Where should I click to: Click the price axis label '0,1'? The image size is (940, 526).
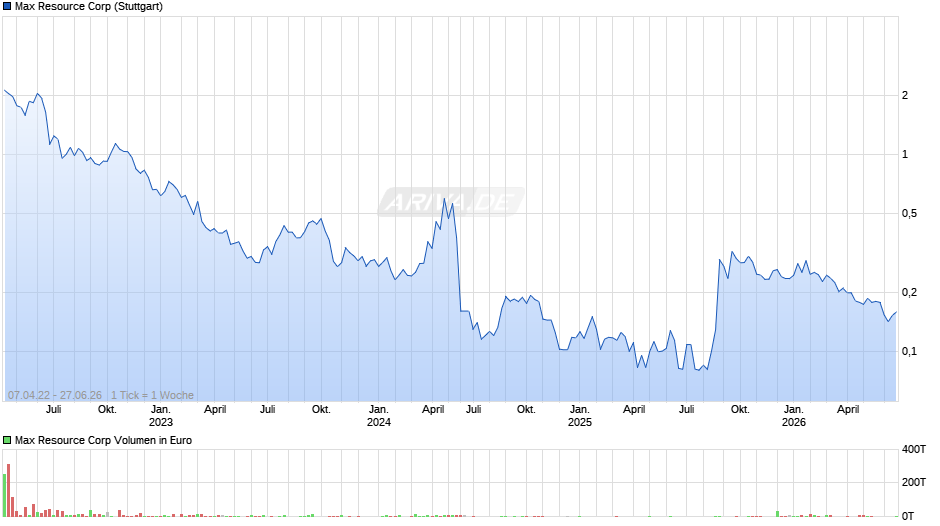click(909, 351)
